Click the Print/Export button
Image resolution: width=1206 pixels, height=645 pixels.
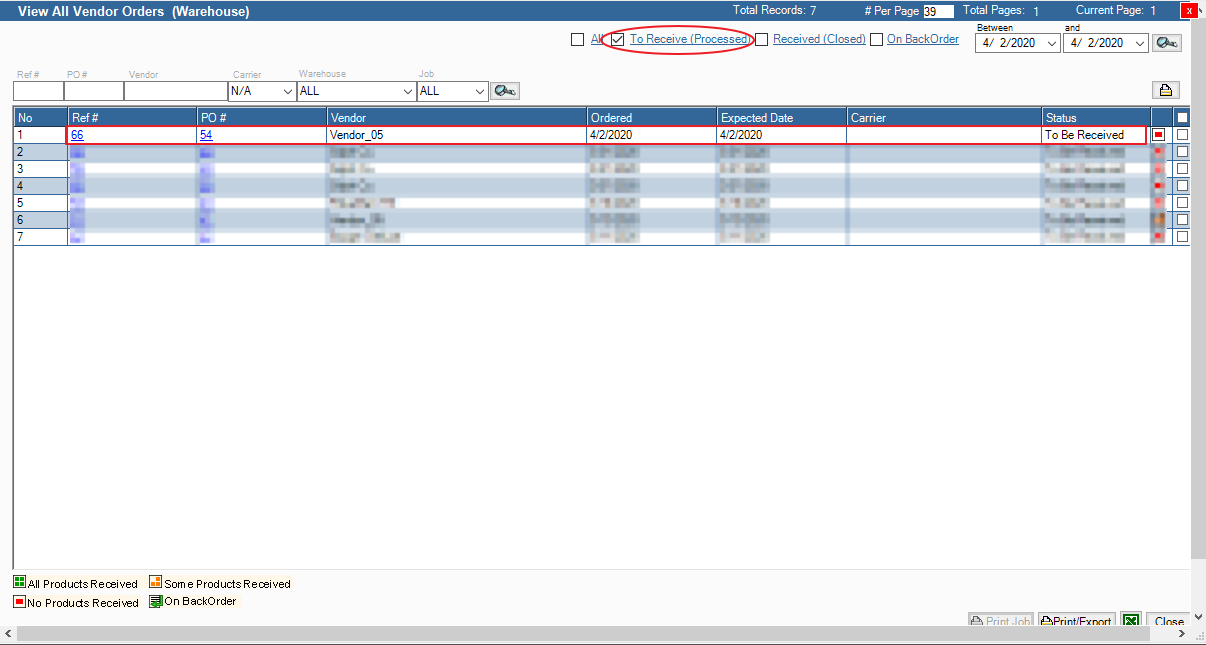(1076, 622)
